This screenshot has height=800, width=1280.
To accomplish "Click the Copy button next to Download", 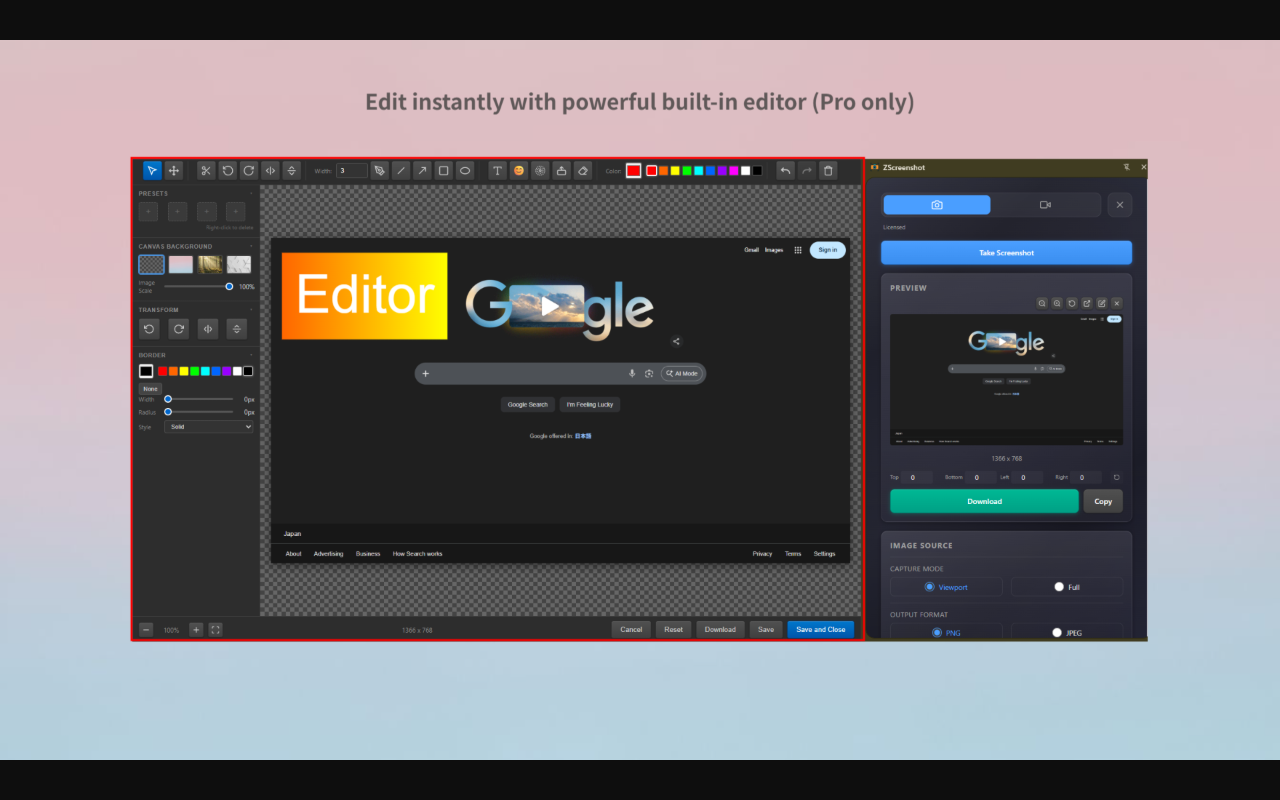I will tap(1102, 501).
